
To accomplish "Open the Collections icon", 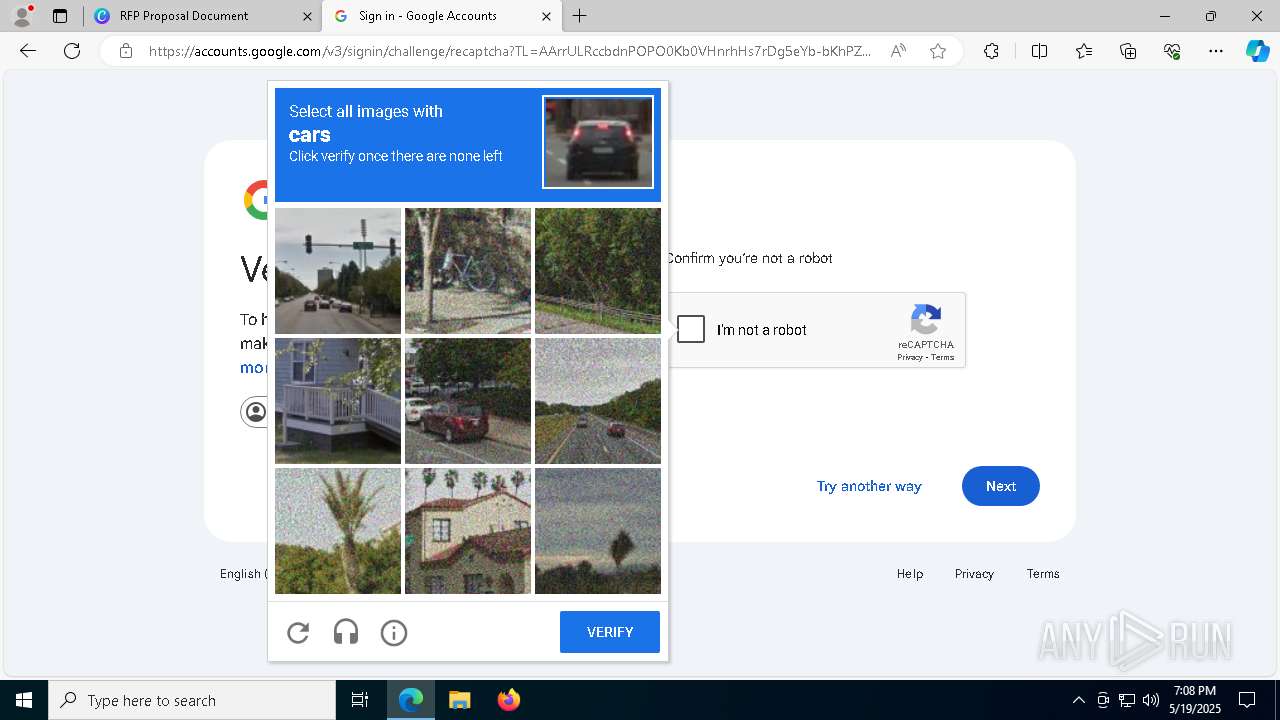I will point(1128,51).
